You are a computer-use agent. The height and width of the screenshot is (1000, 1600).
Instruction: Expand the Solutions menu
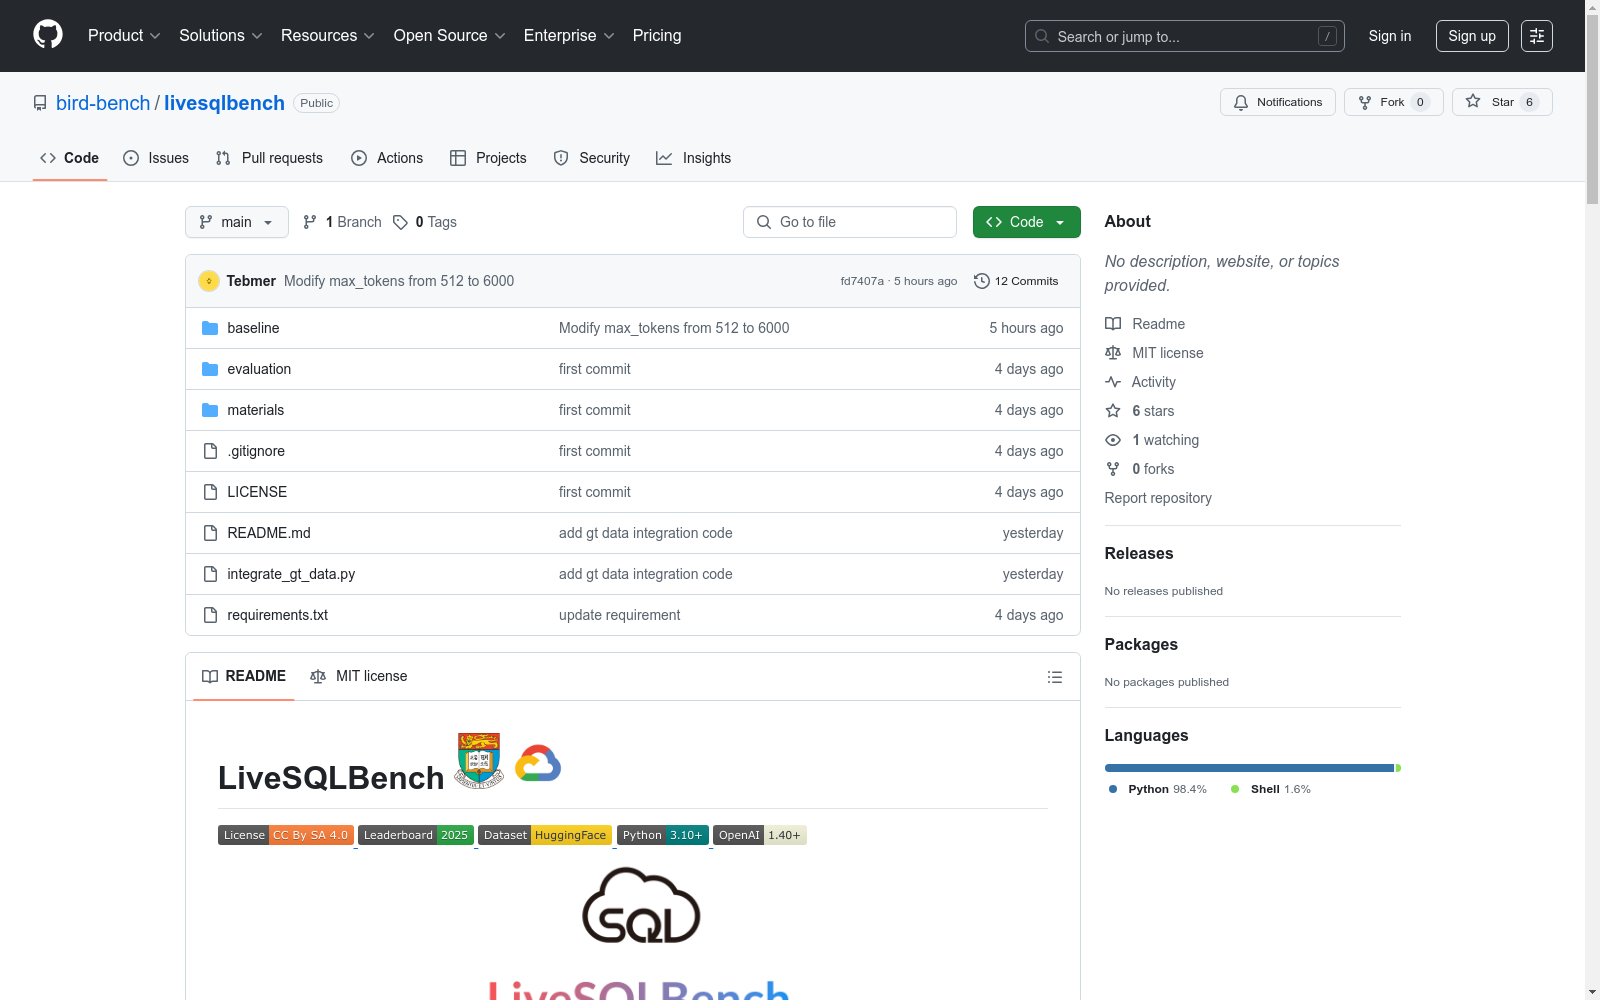[x=221, y=36]
